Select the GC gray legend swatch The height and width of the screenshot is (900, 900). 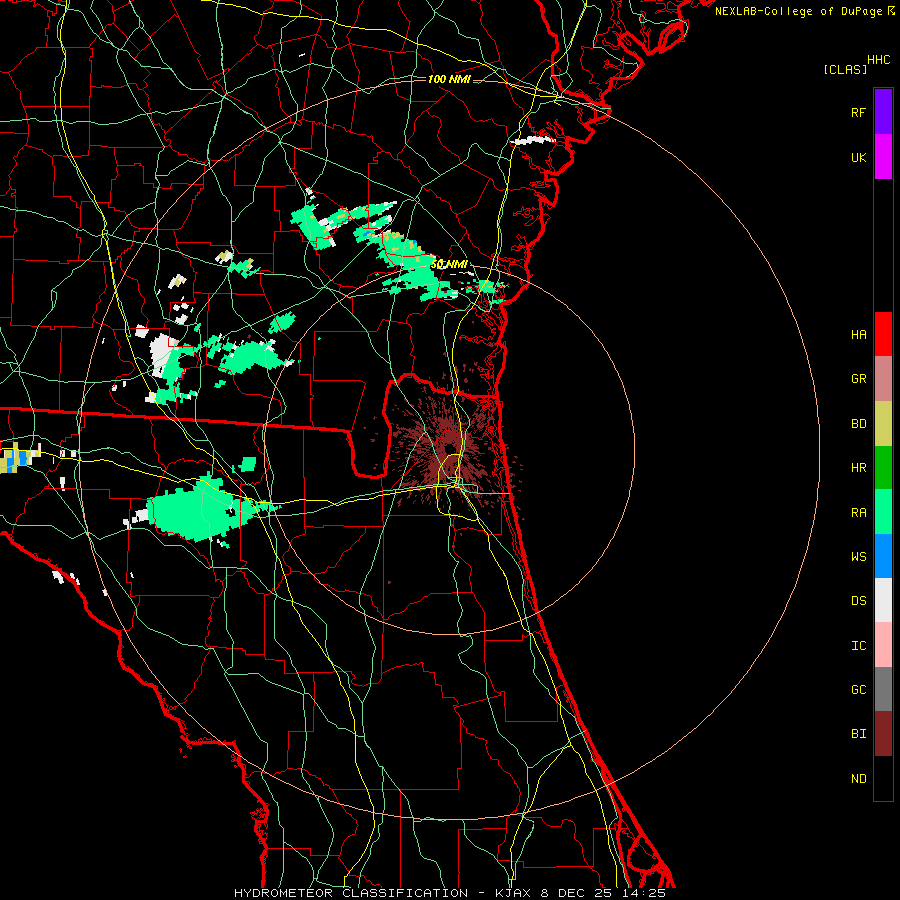(883, 689)
